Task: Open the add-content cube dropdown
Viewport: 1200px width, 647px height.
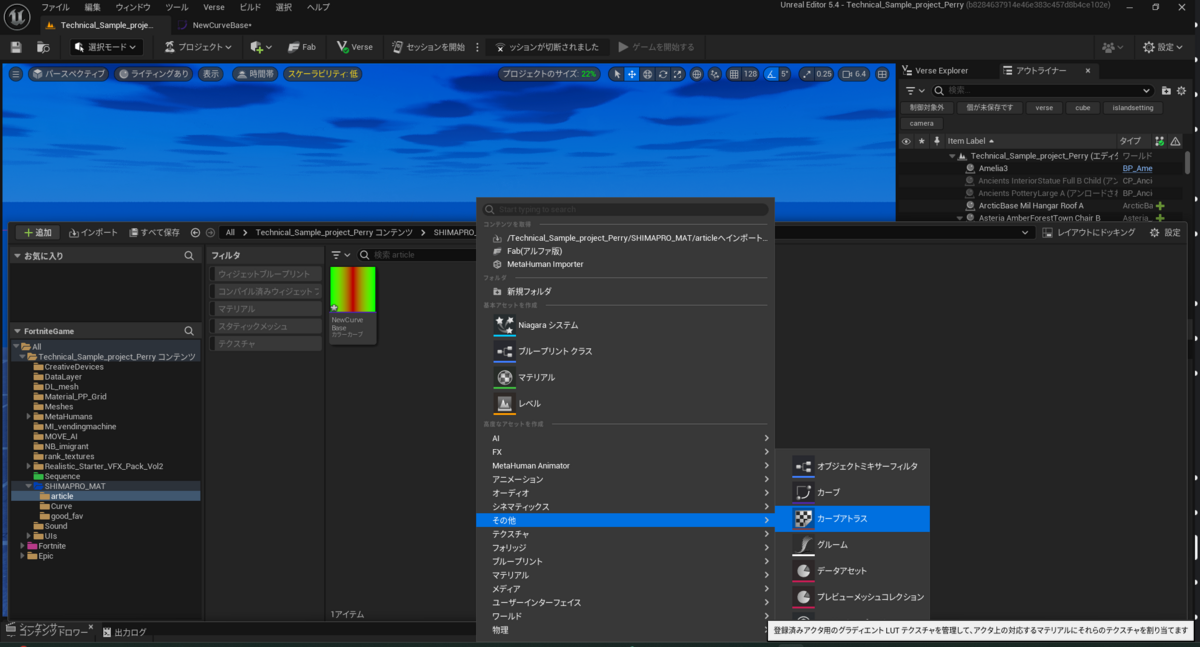Action: coord(261,47)
